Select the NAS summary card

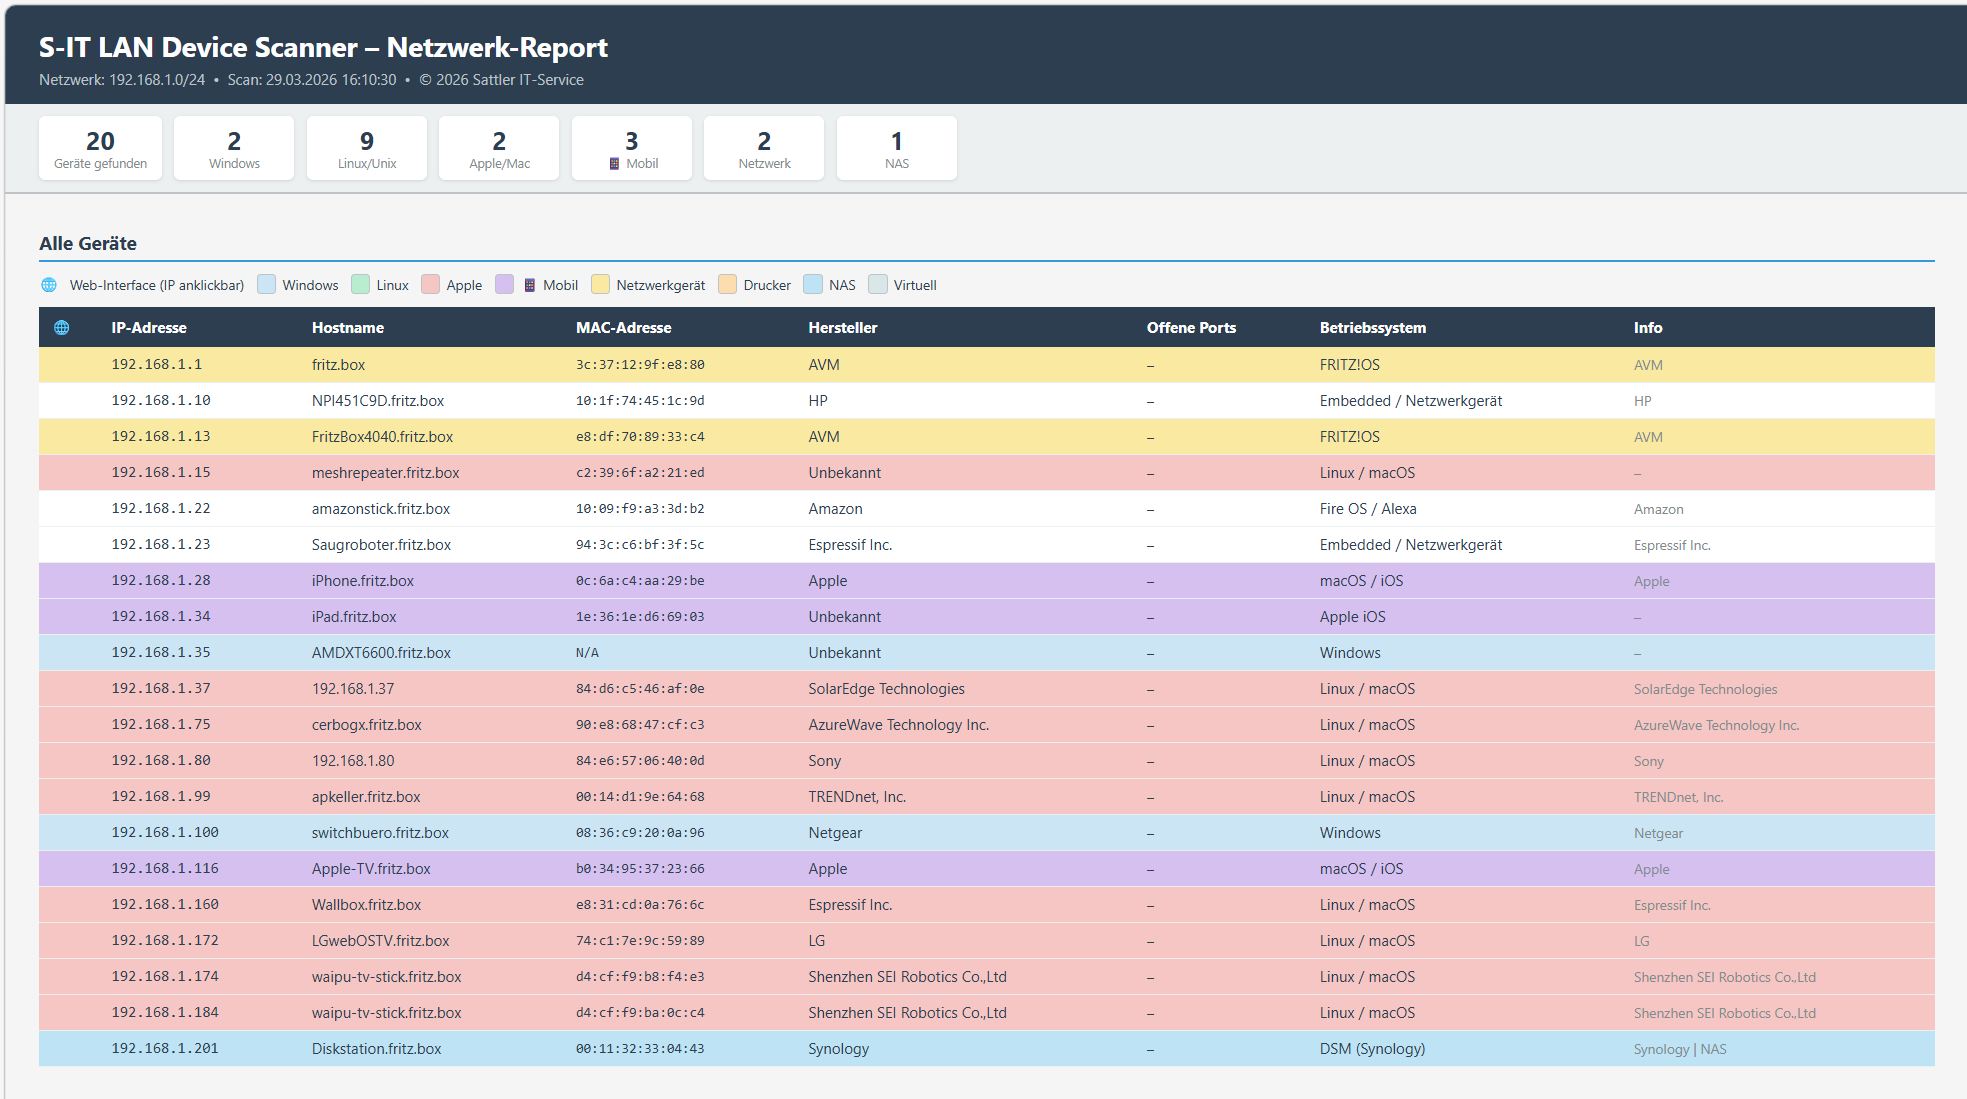coord(897,148)
